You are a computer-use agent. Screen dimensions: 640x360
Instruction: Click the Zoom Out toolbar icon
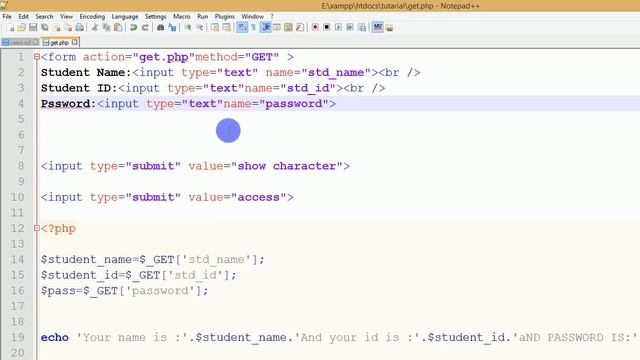(x=200, y=27)
